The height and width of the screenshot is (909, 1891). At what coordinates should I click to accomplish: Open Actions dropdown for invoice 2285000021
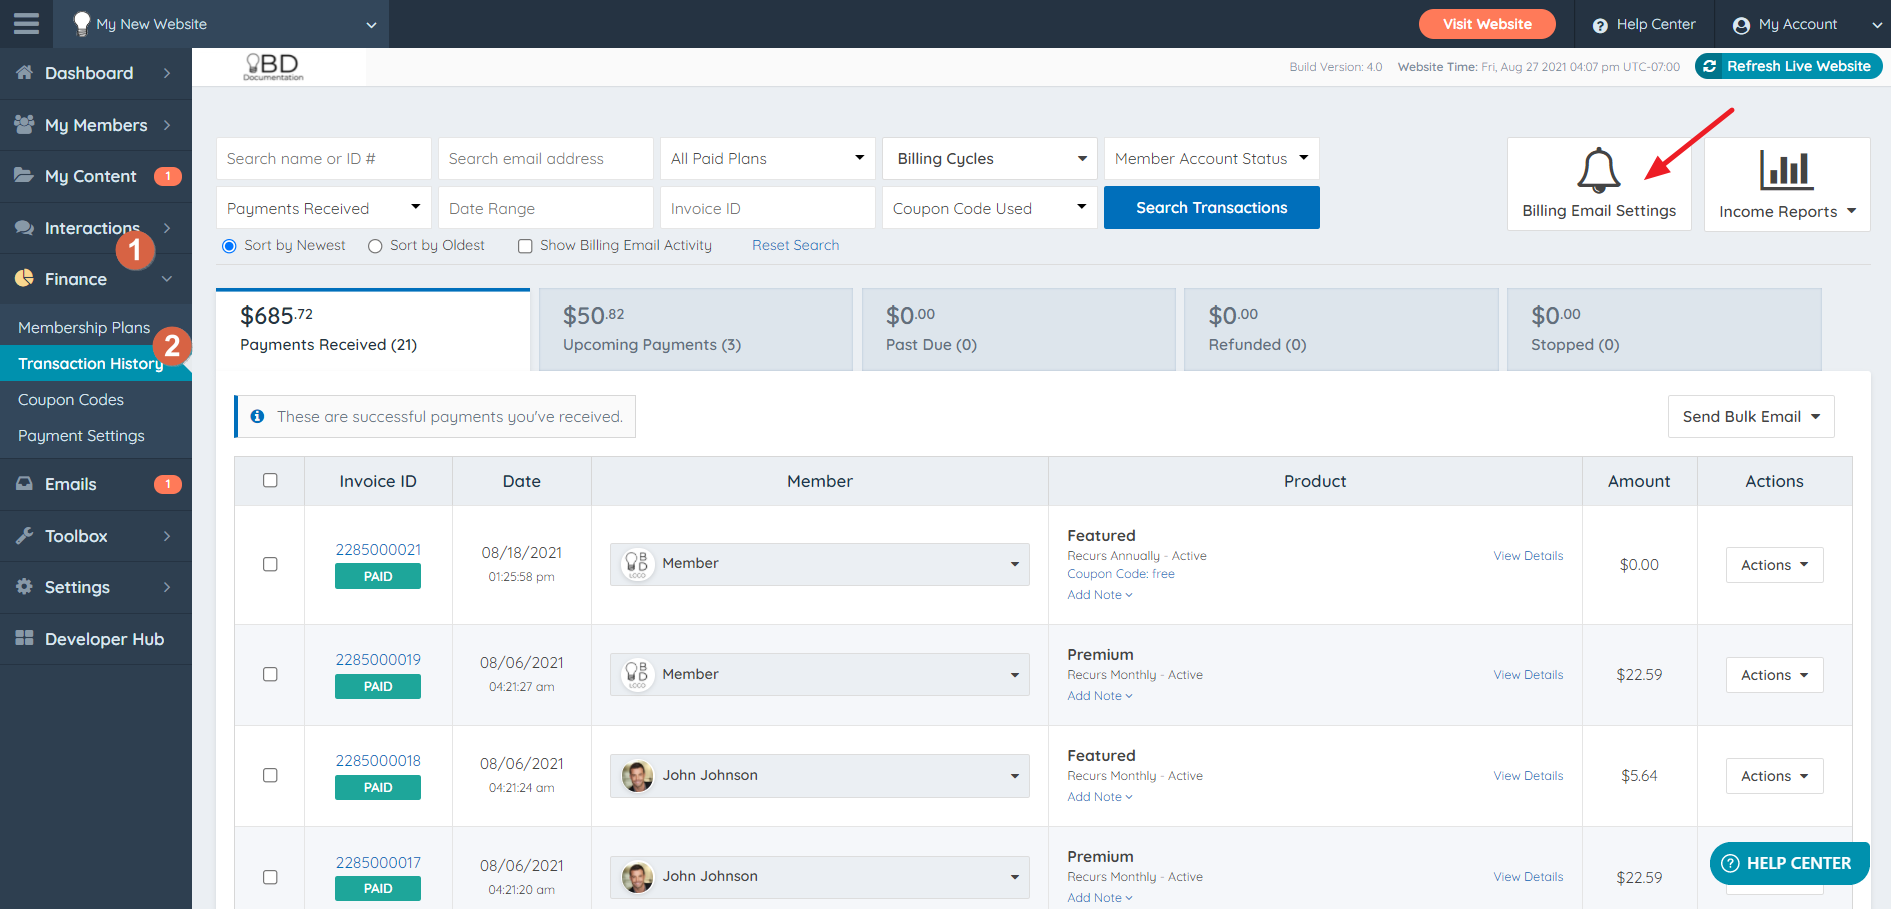pos(1774,565)
